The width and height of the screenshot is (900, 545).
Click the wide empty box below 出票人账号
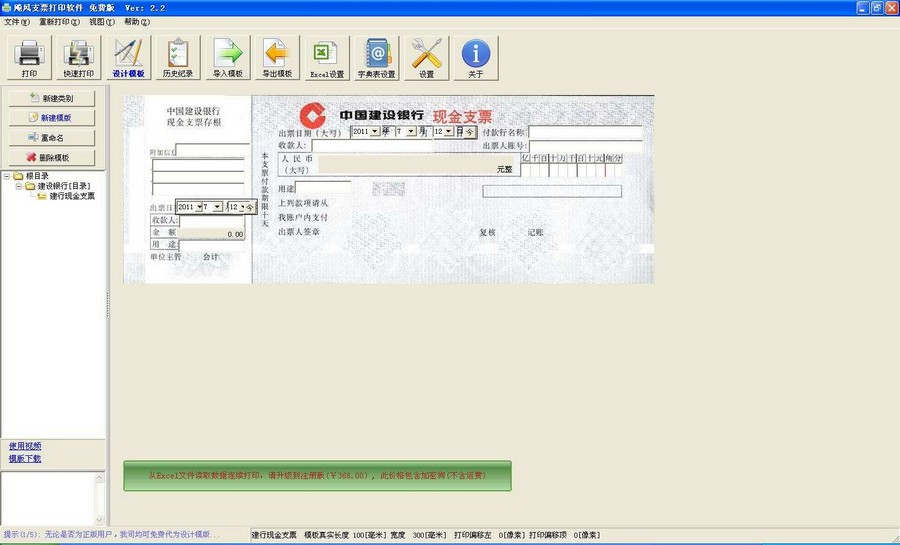pyautogui.click(x=552, y=191)
